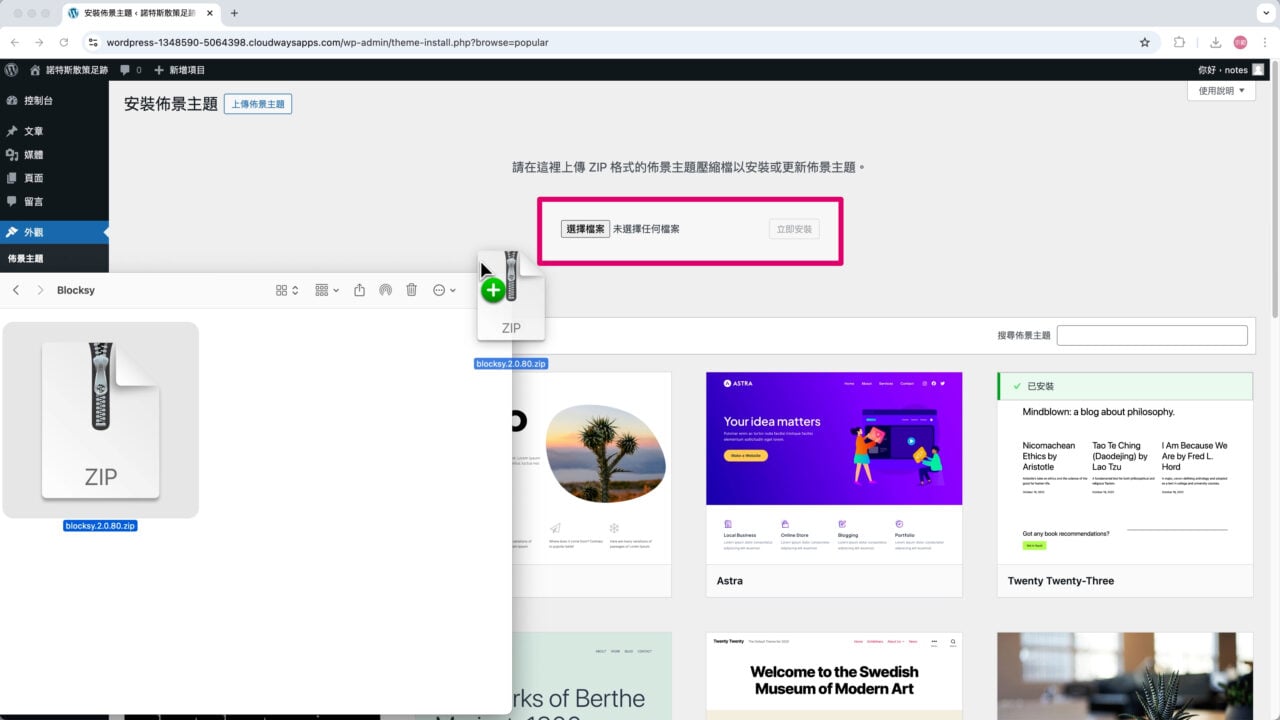The height and width of the screenshot is (720, 1280).
Task: Open 外觀 menu in WordPress sidebar
Action: click(x=34, y=232)
